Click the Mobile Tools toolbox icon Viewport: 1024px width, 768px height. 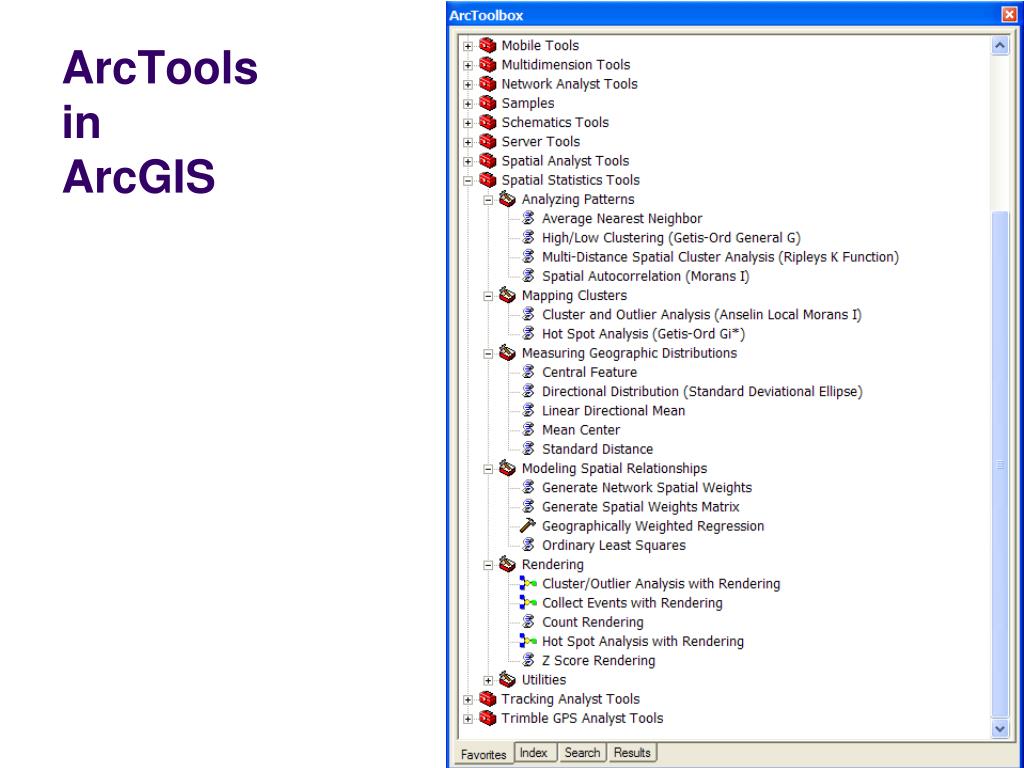(x=487, y=45)
